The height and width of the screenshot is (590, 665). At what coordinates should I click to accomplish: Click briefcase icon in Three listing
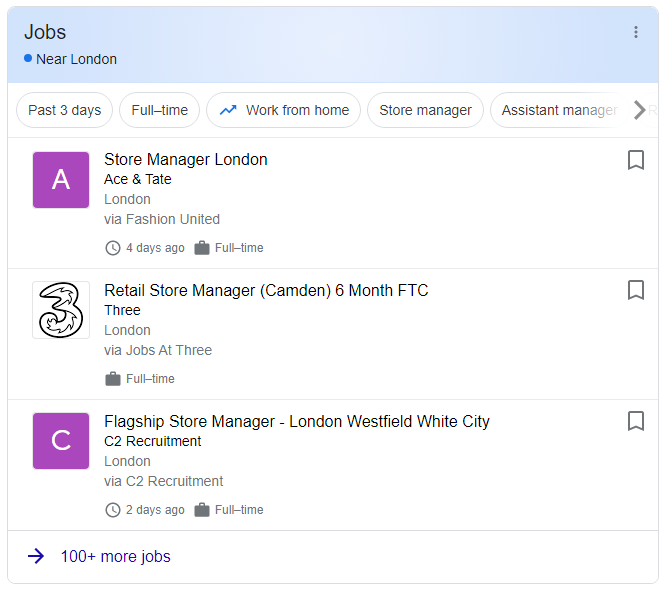click(x=113, y=379)
